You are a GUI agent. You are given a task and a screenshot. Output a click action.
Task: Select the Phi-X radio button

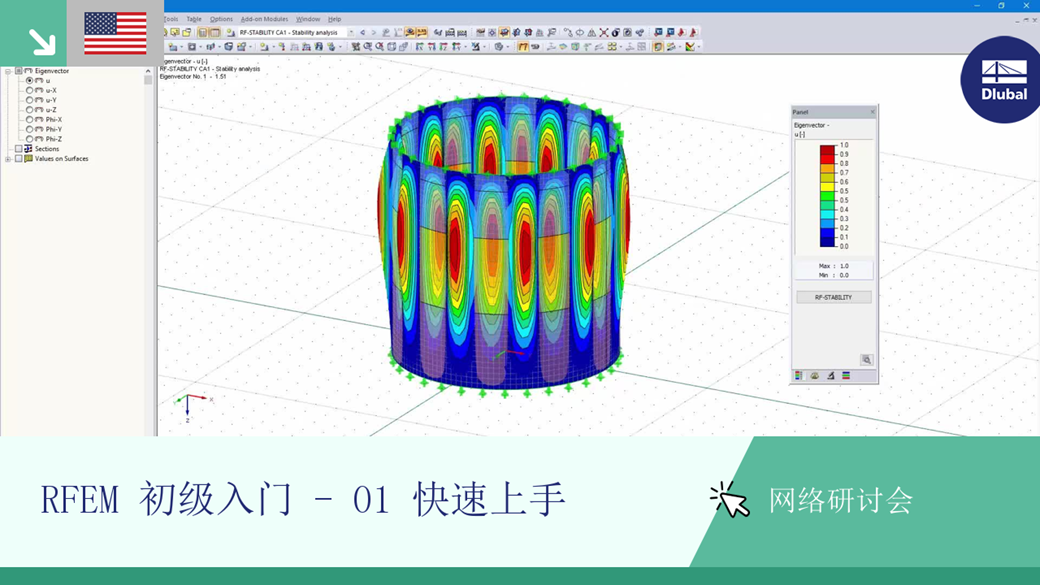coord(29,120)
